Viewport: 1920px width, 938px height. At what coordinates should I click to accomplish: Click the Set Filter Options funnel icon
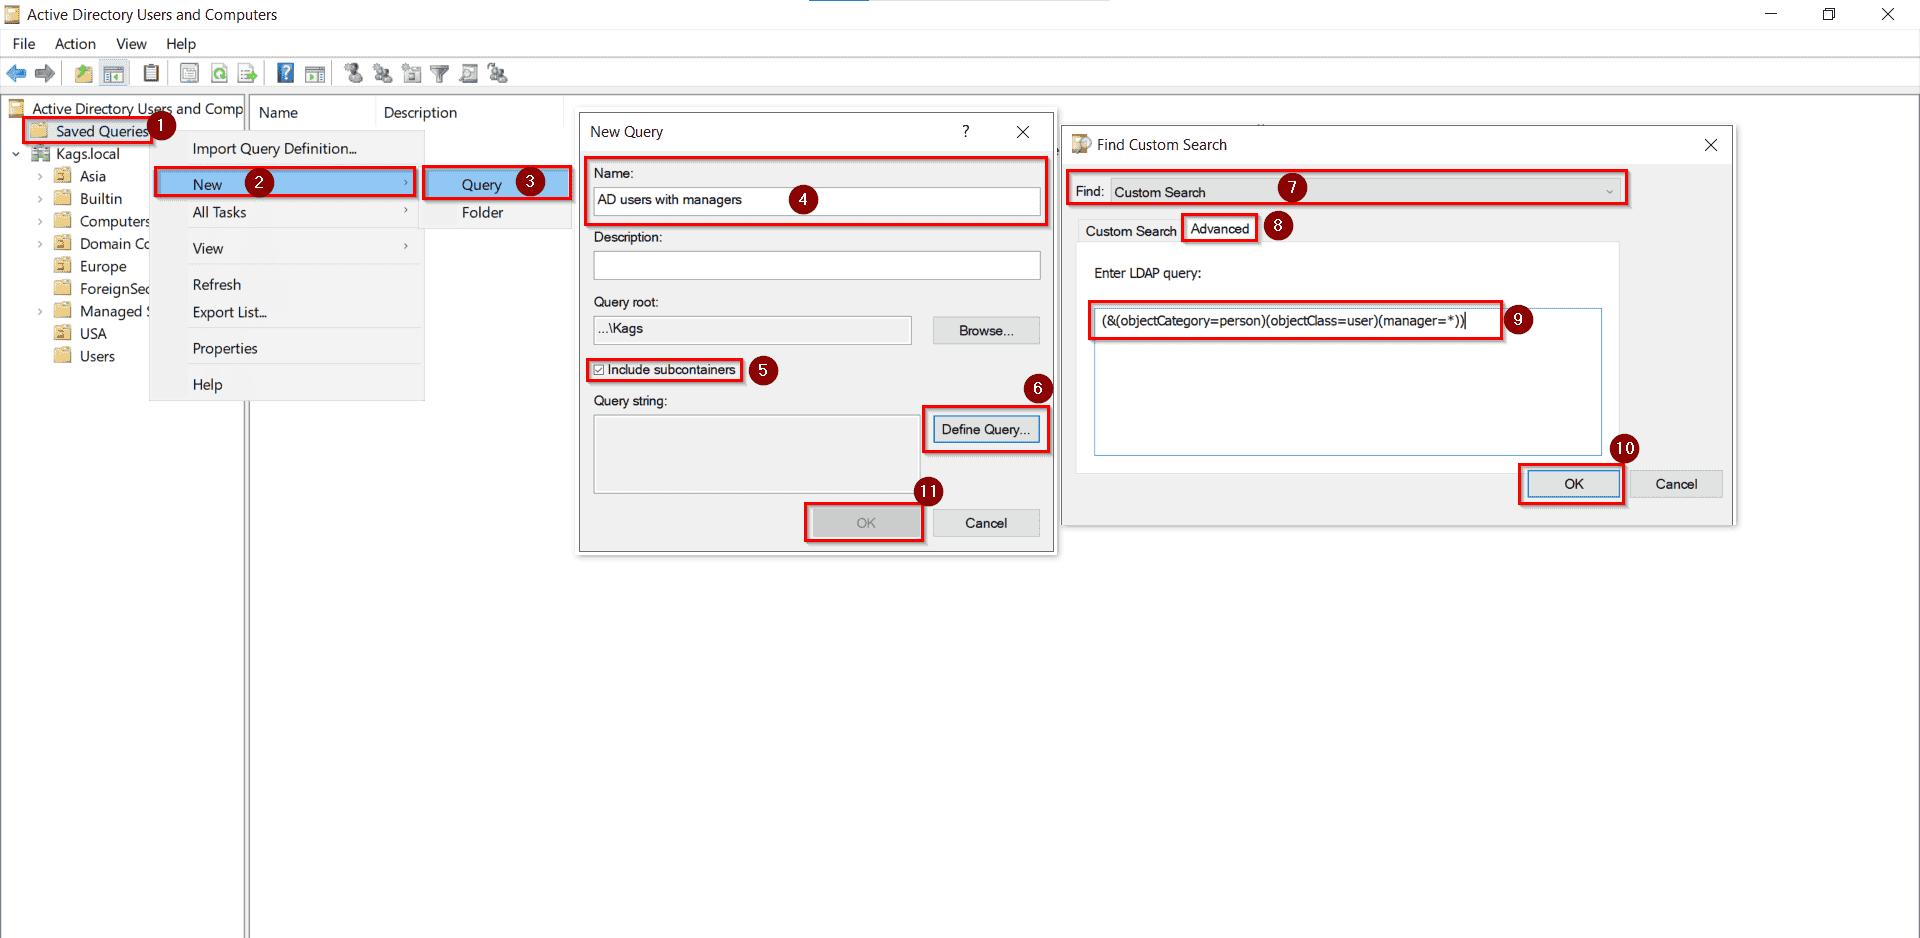440,73
